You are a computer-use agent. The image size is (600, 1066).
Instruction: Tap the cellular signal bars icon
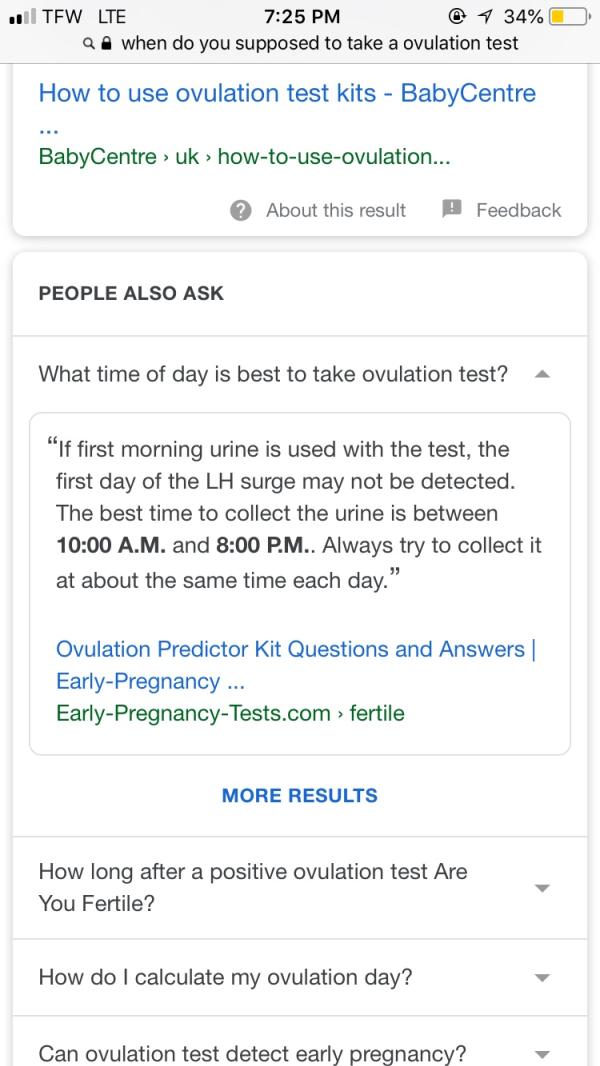tap(22, 17)
